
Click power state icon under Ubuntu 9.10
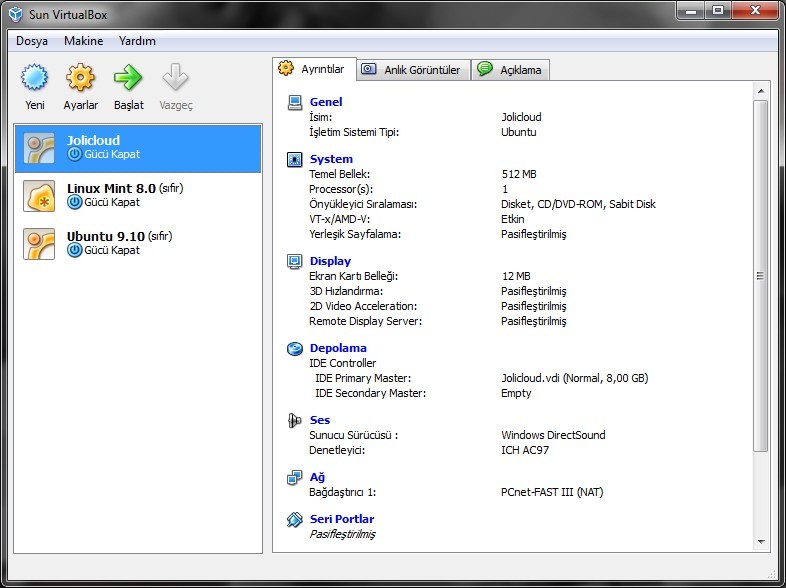coord(75,250)
